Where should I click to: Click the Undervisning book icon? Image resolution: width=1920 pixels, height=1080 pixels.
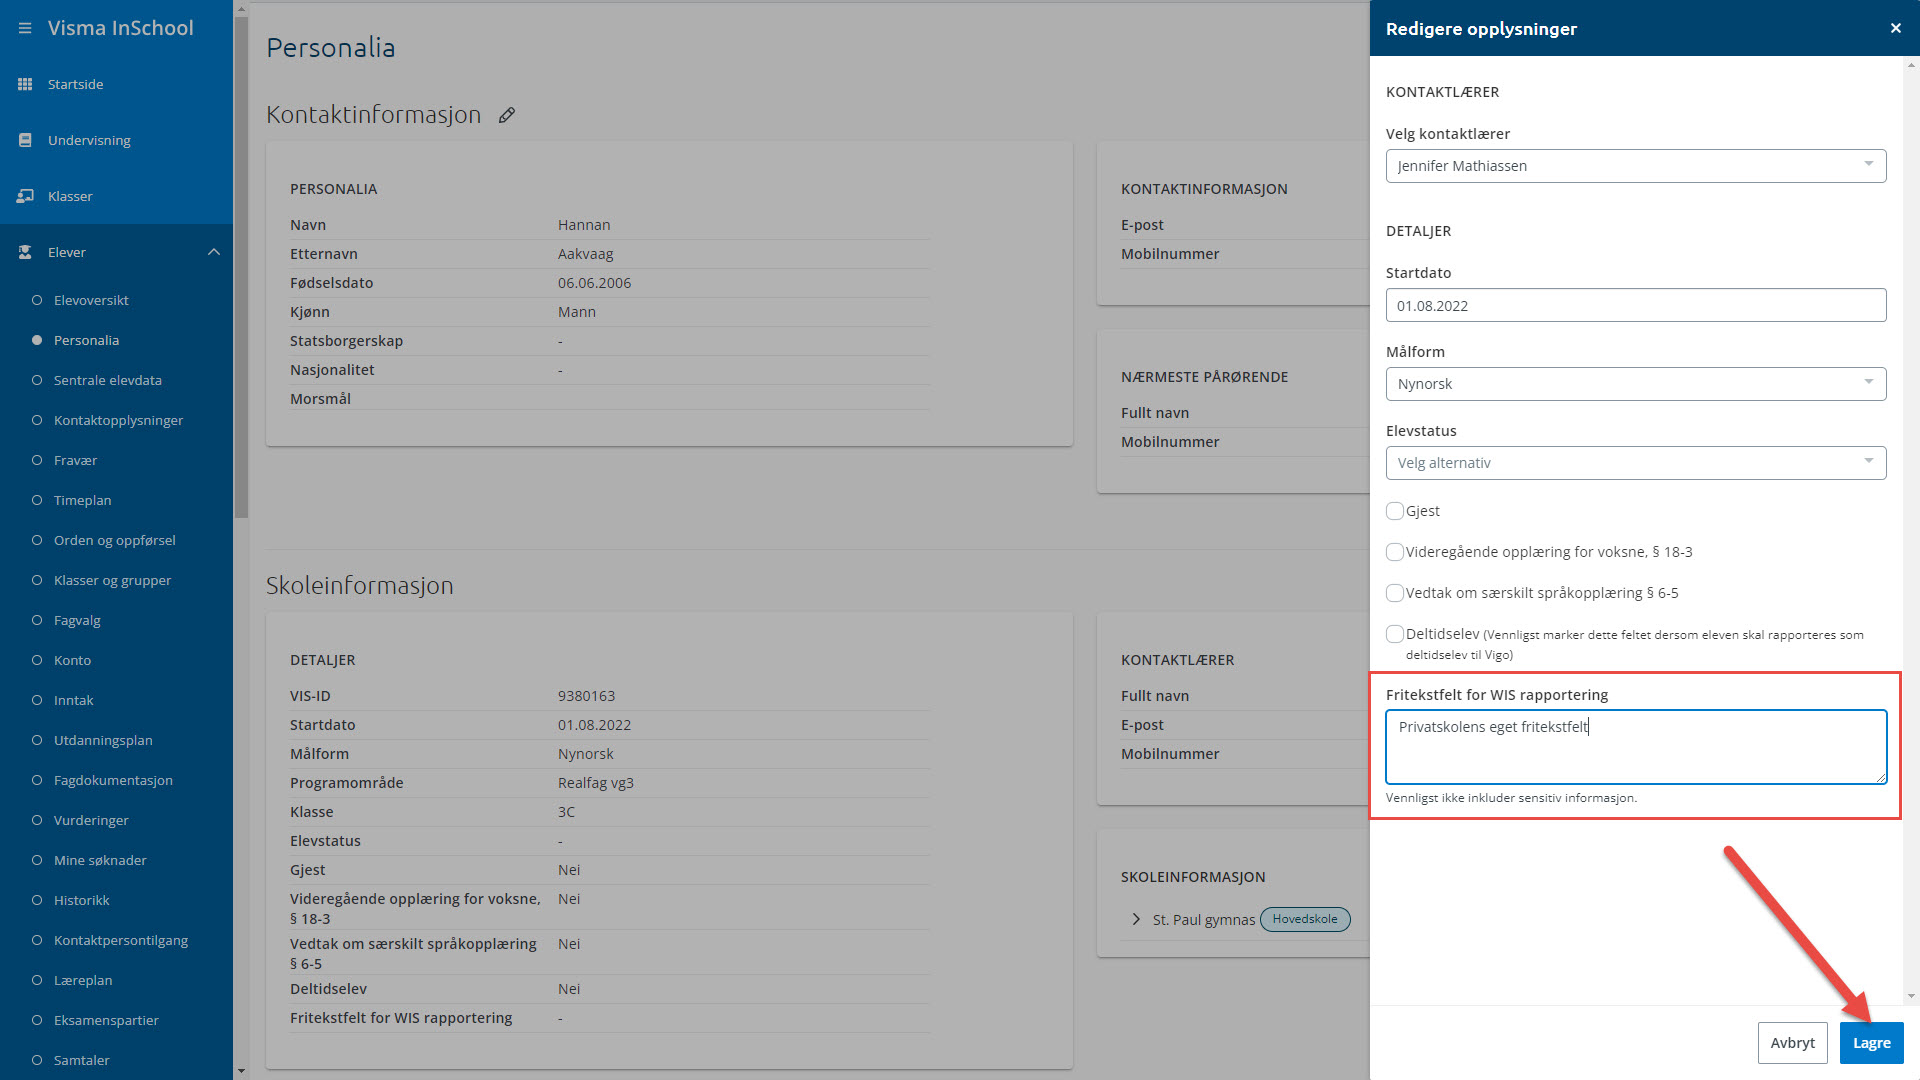point(25,140)
